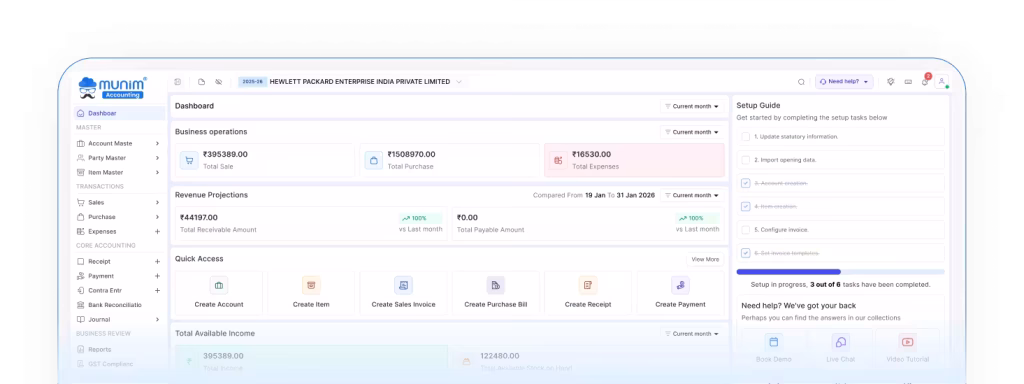Open the user profile avatar

(942, 82)
